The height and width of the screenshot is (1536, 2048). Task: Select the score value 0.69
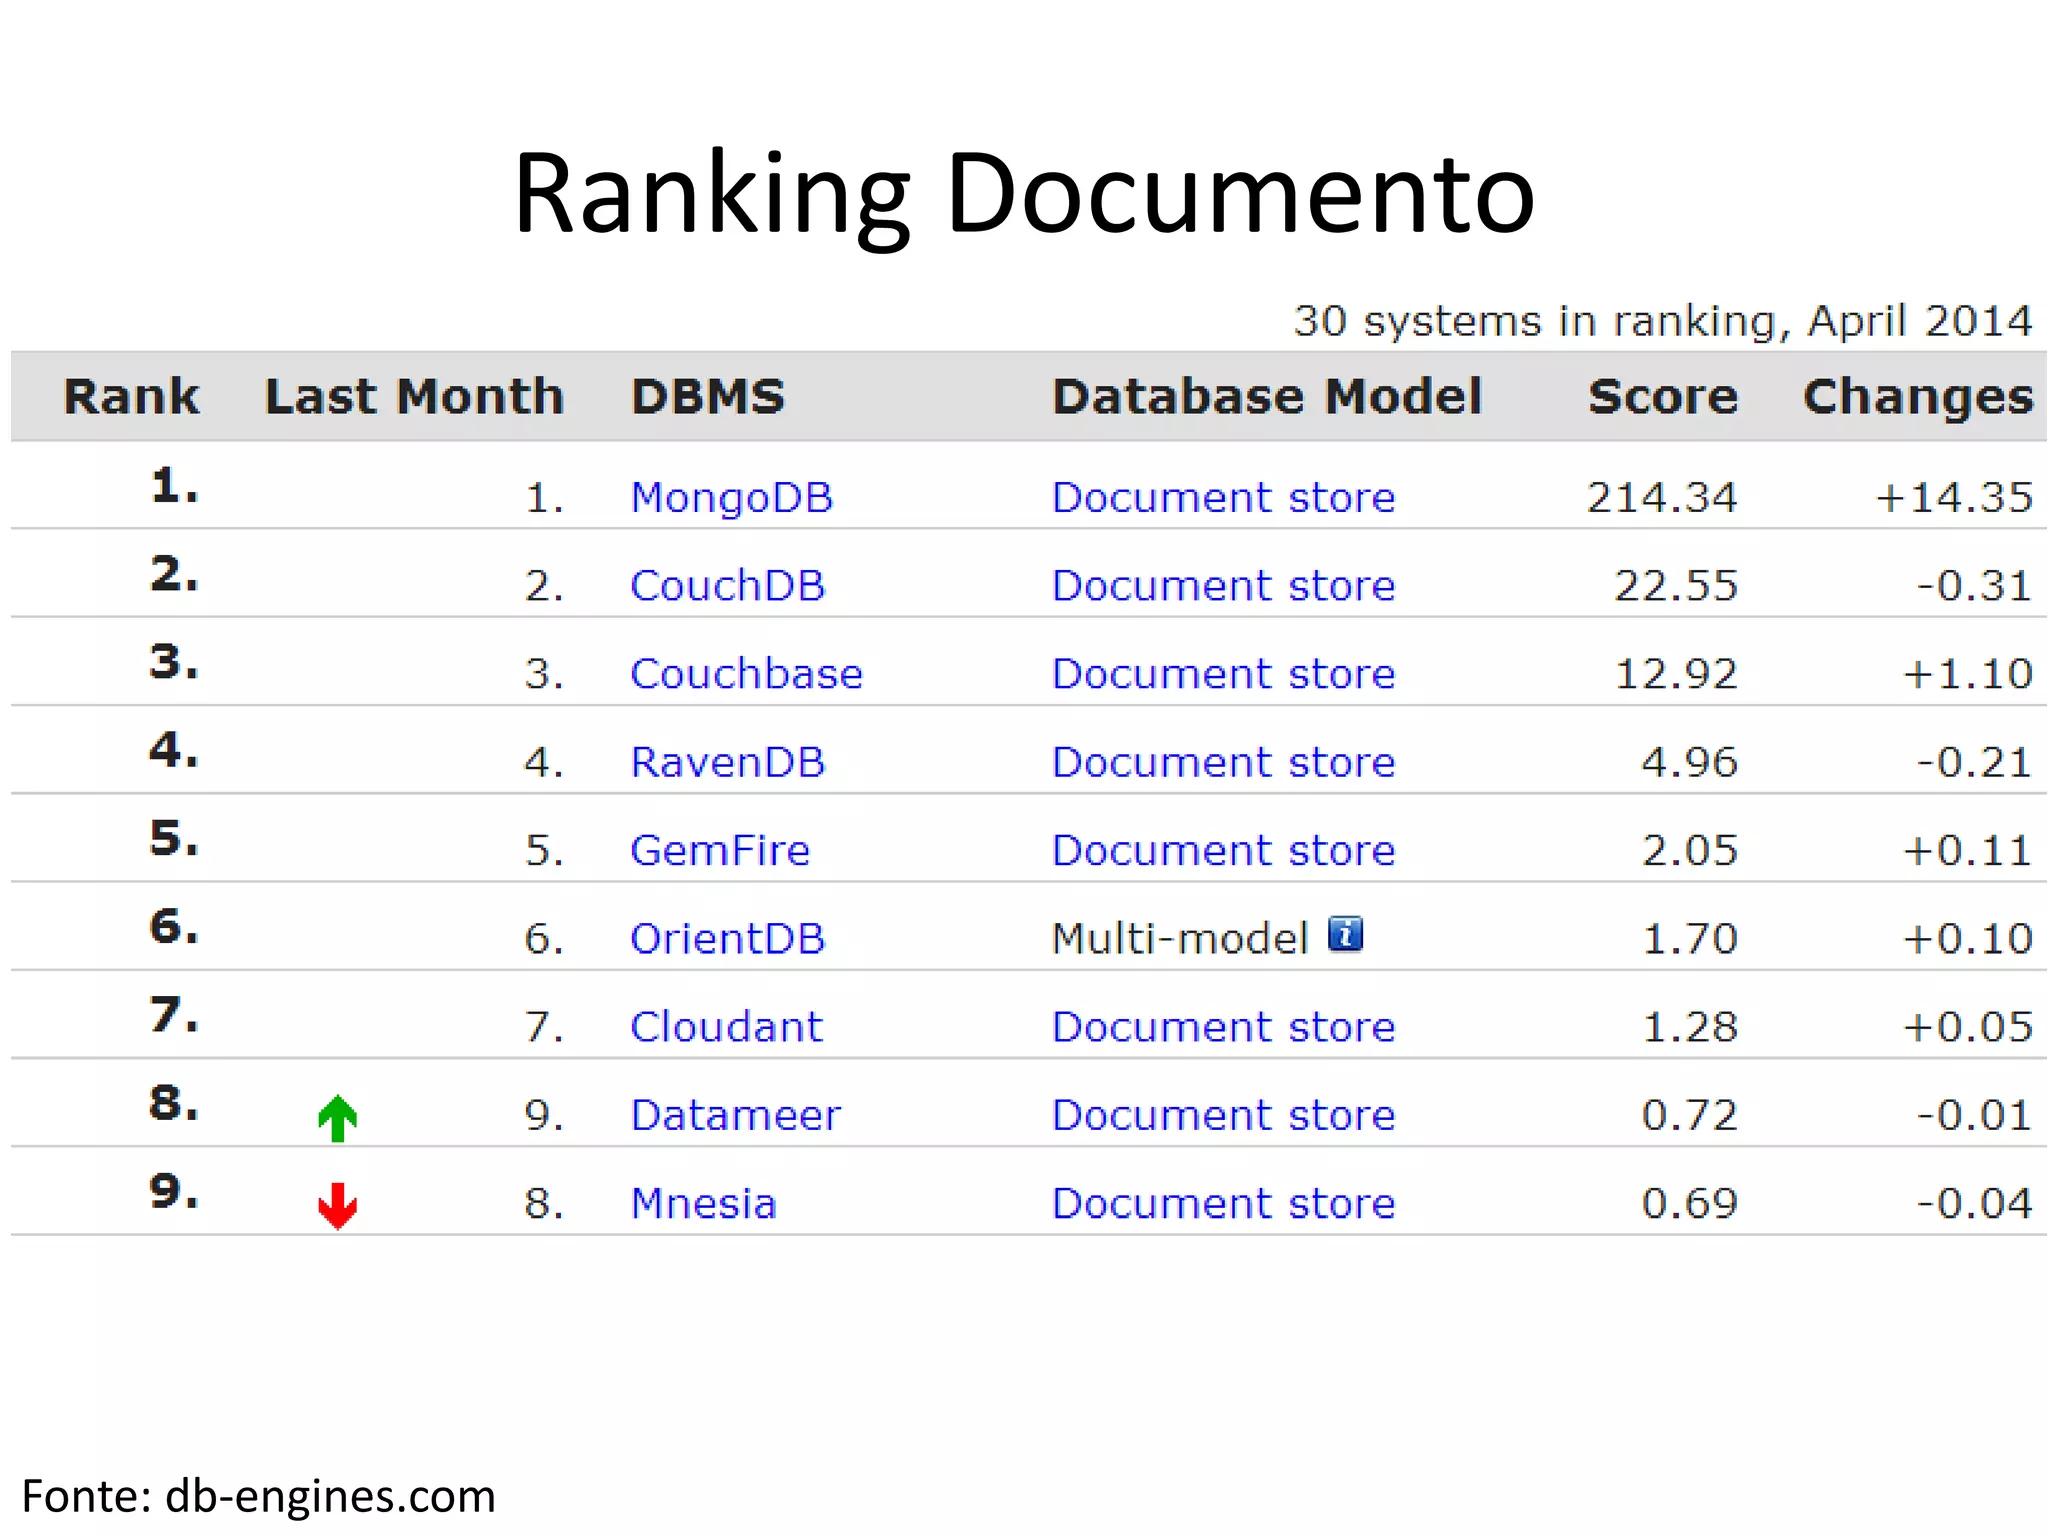(x=1689, y=1203)
